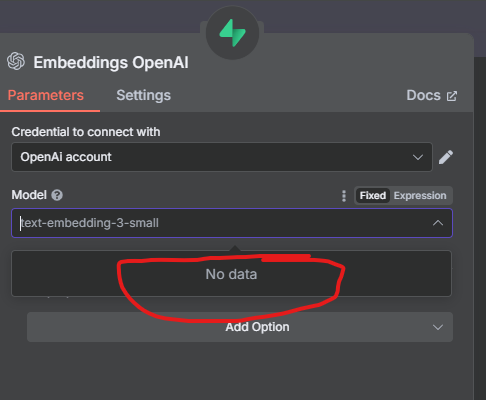Switch the Model field to Expression mode
The width and height of the screenshot is (486, 400).
[420, 195]
